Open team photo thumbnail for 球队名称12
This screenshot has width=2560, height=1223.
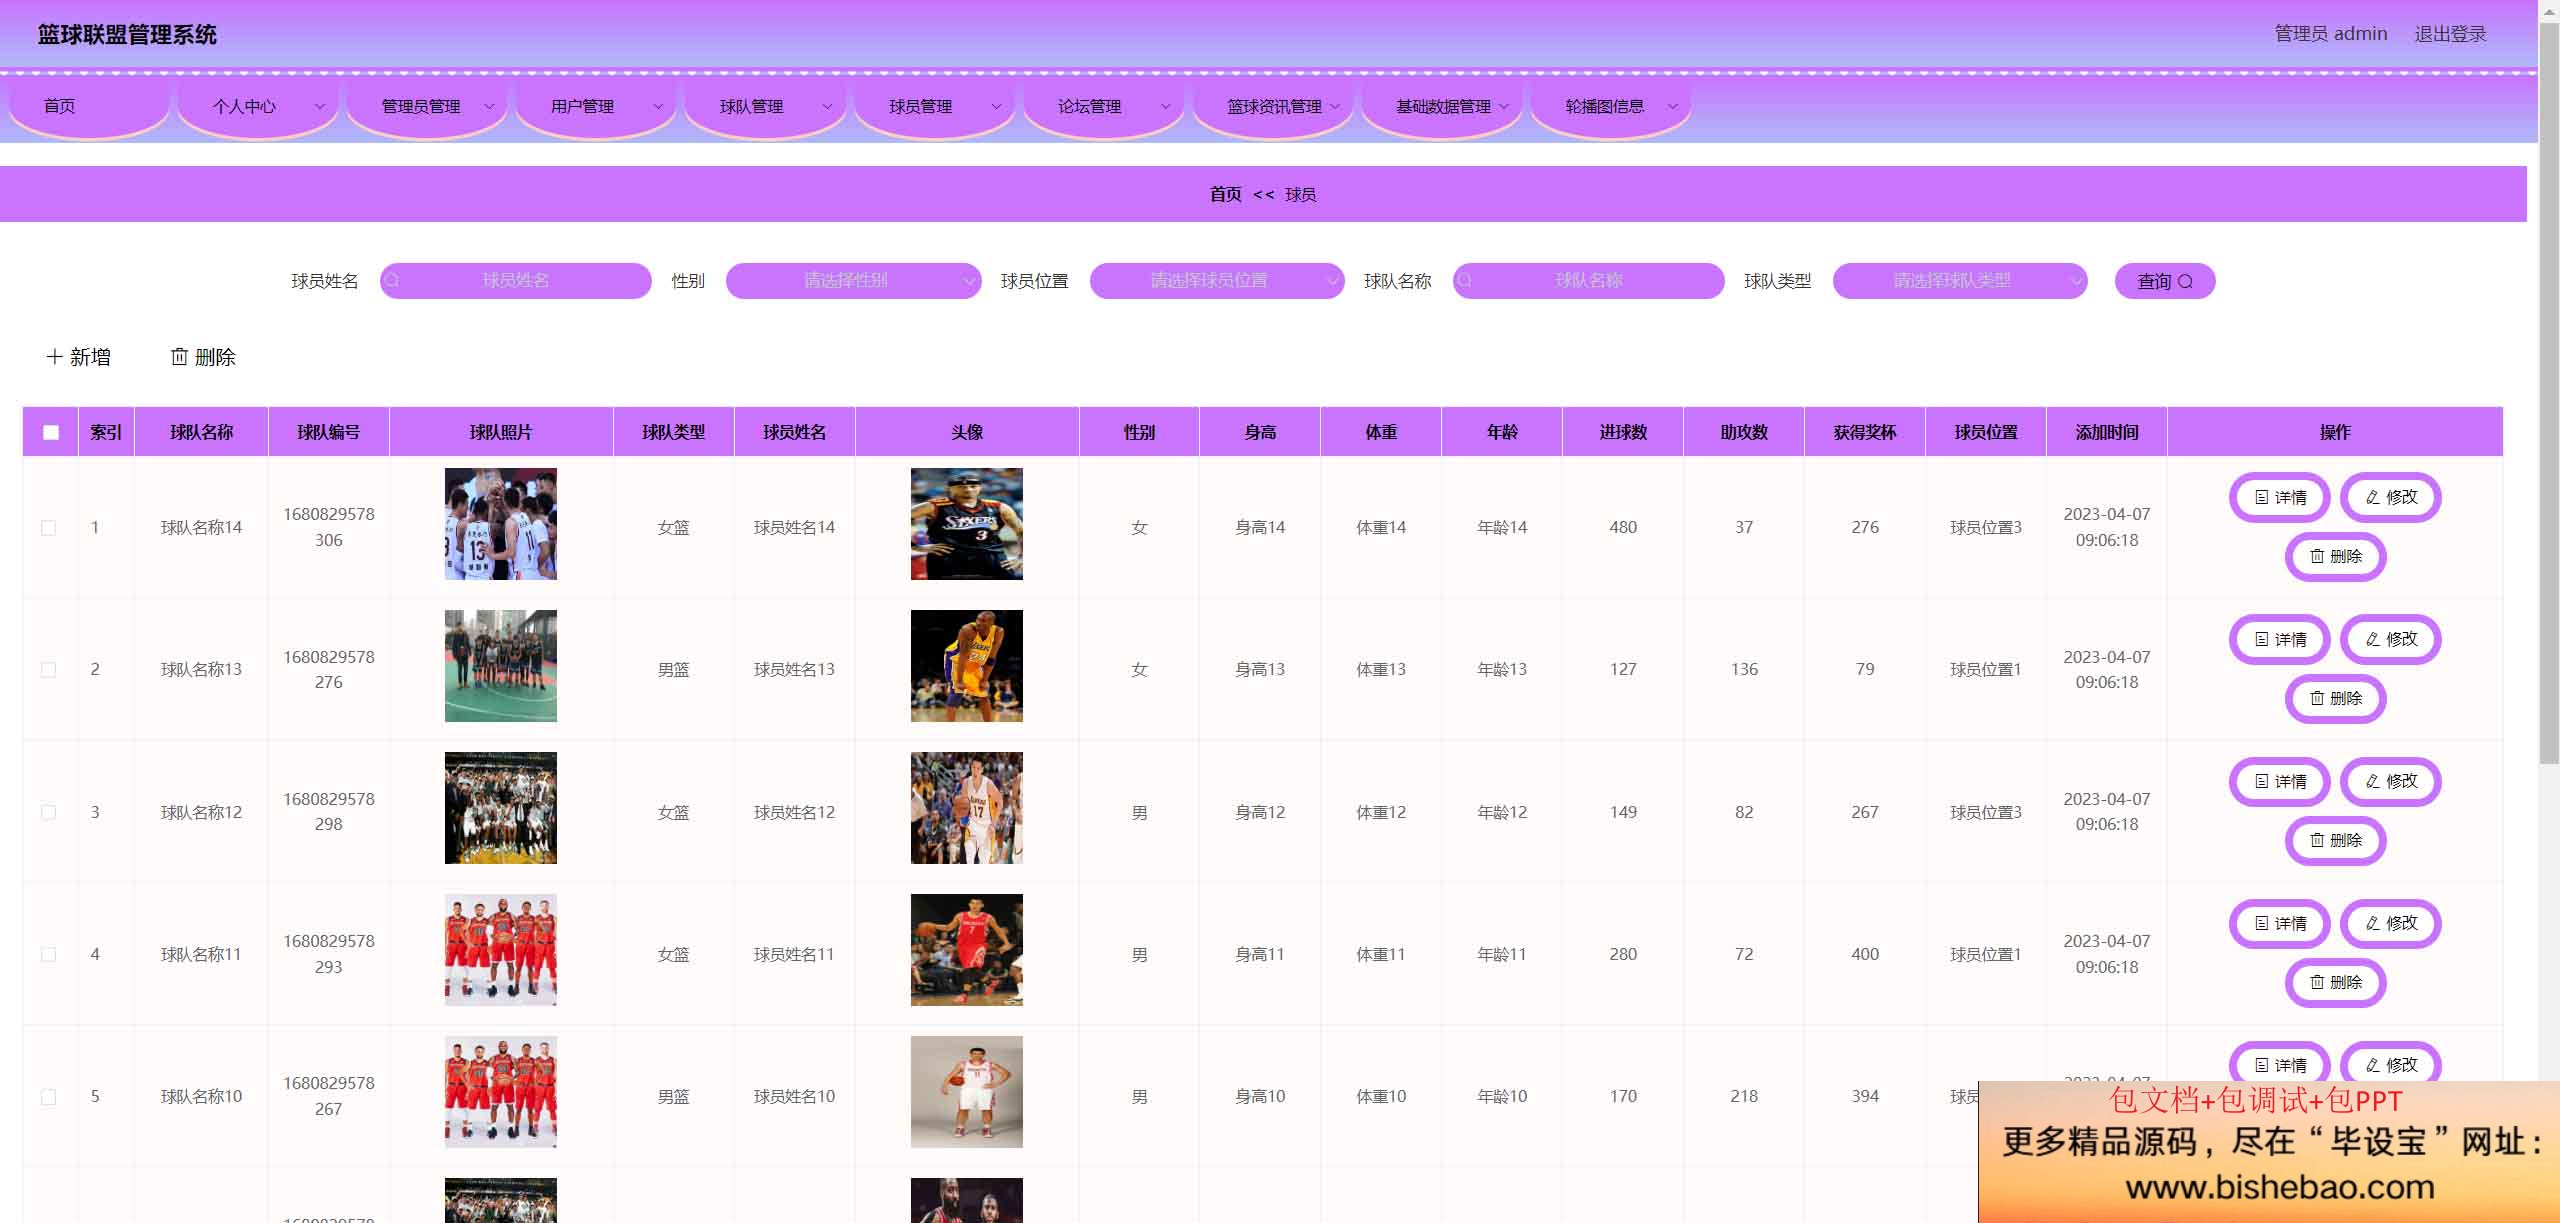pos(501,808)
